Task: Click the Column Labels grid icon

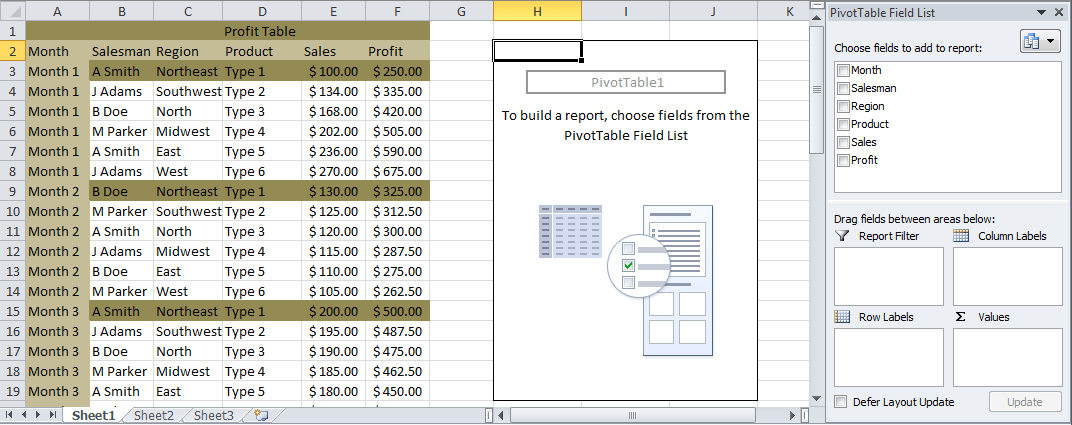Action: click(961, 236)
